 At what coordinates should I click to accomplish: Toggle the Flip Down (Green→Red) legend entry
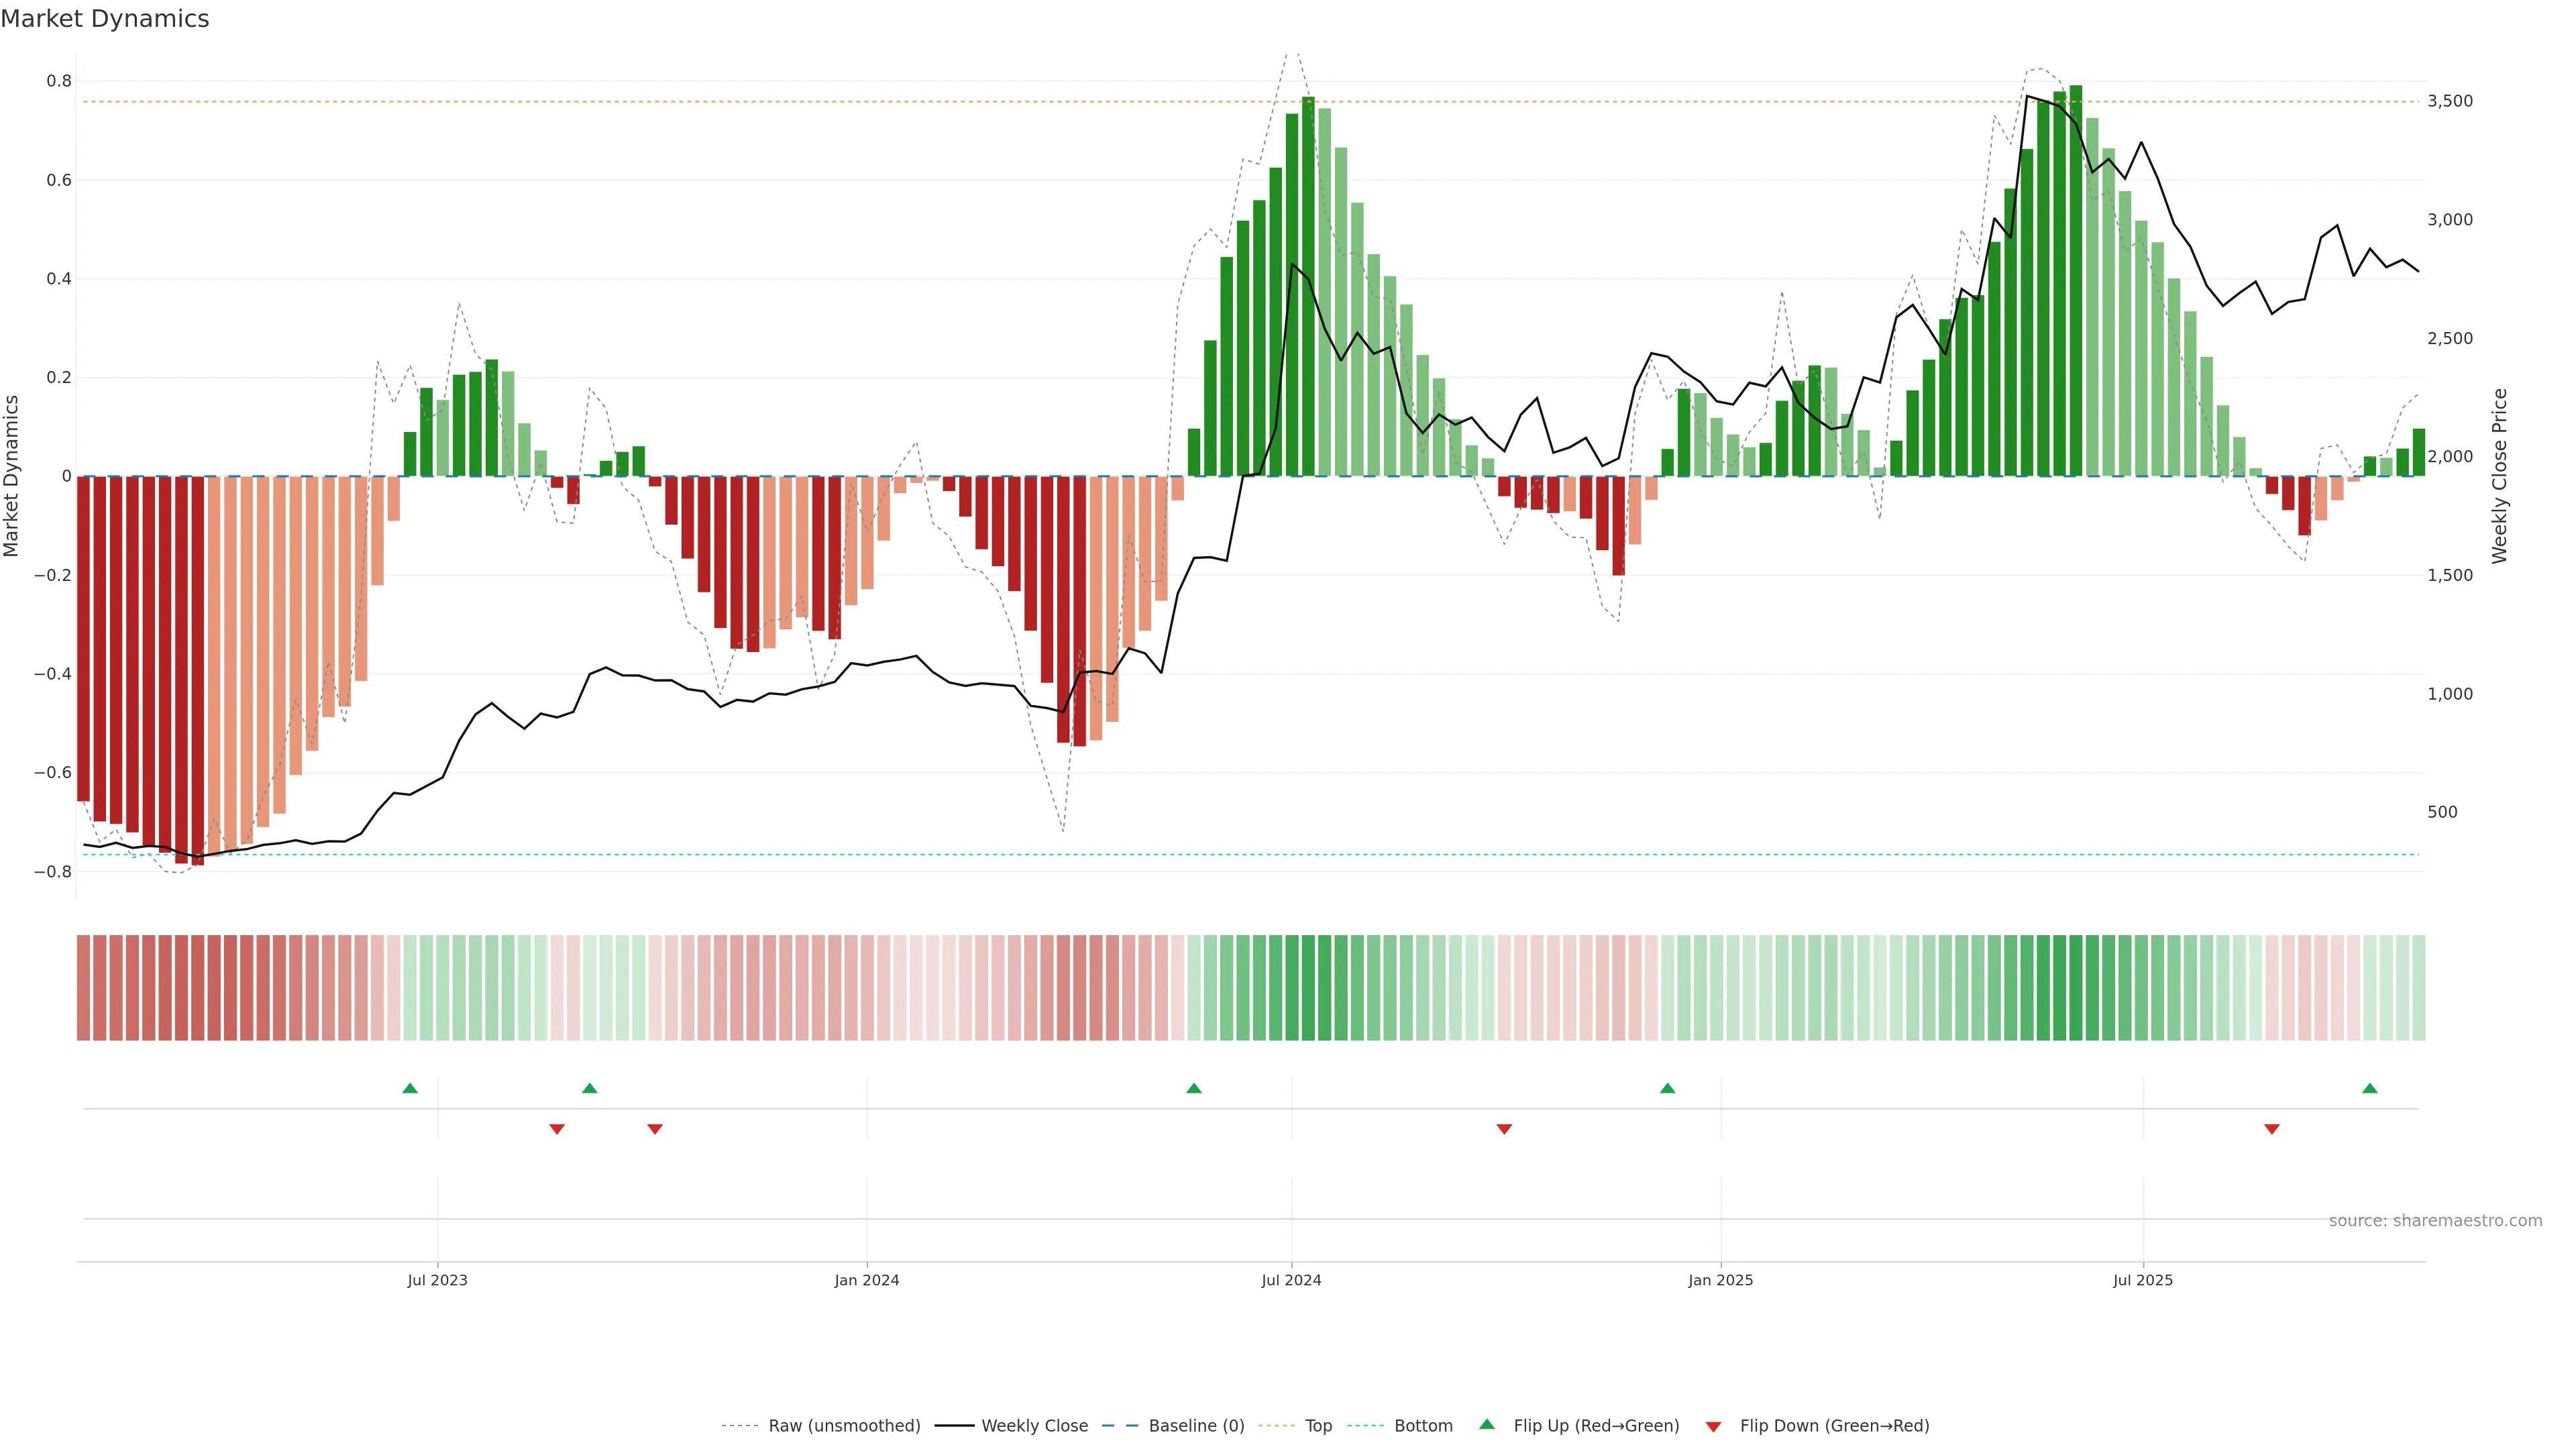[1834, 1426]
